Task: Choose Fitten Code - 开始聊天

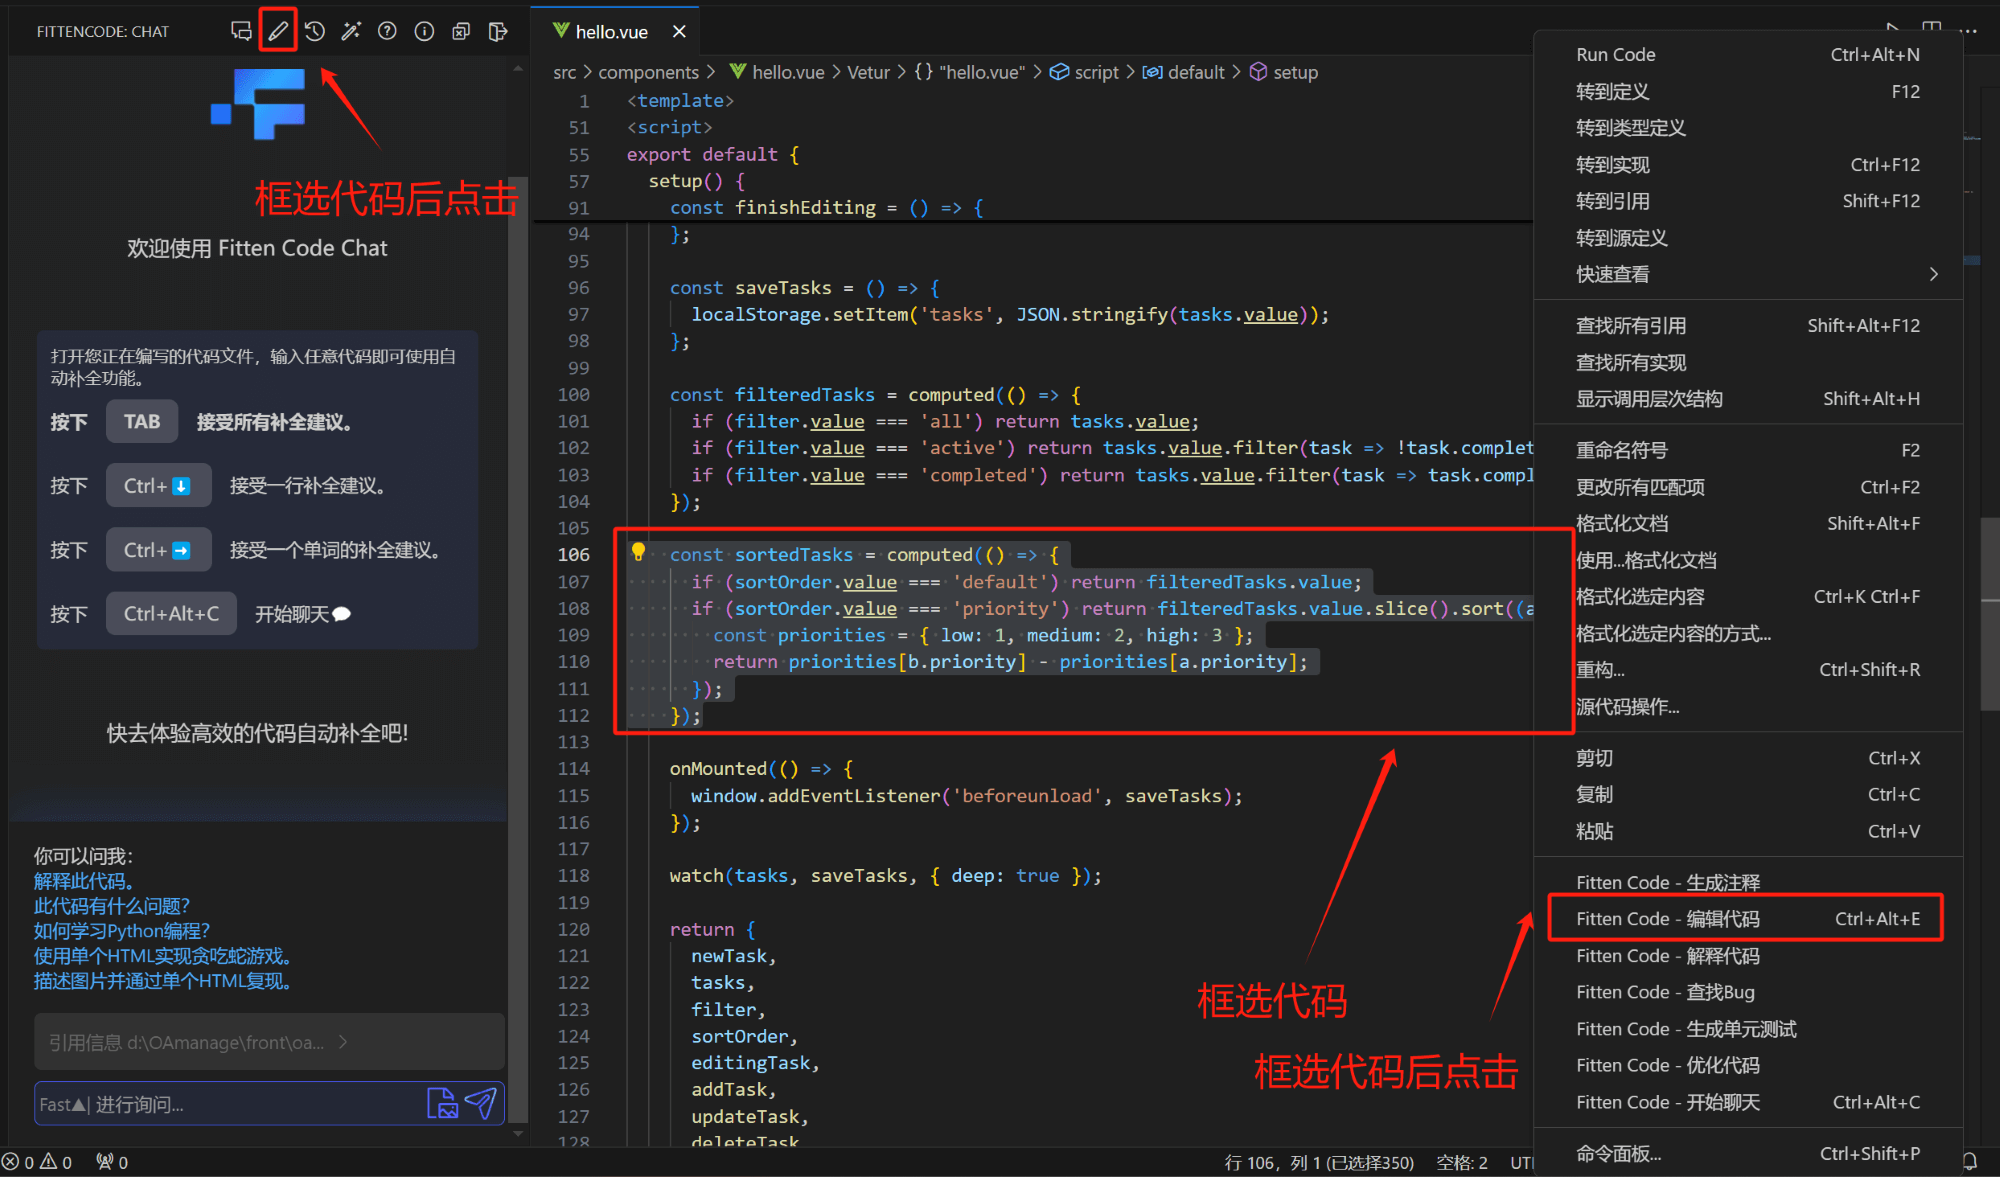Action: point(1748,1102)
